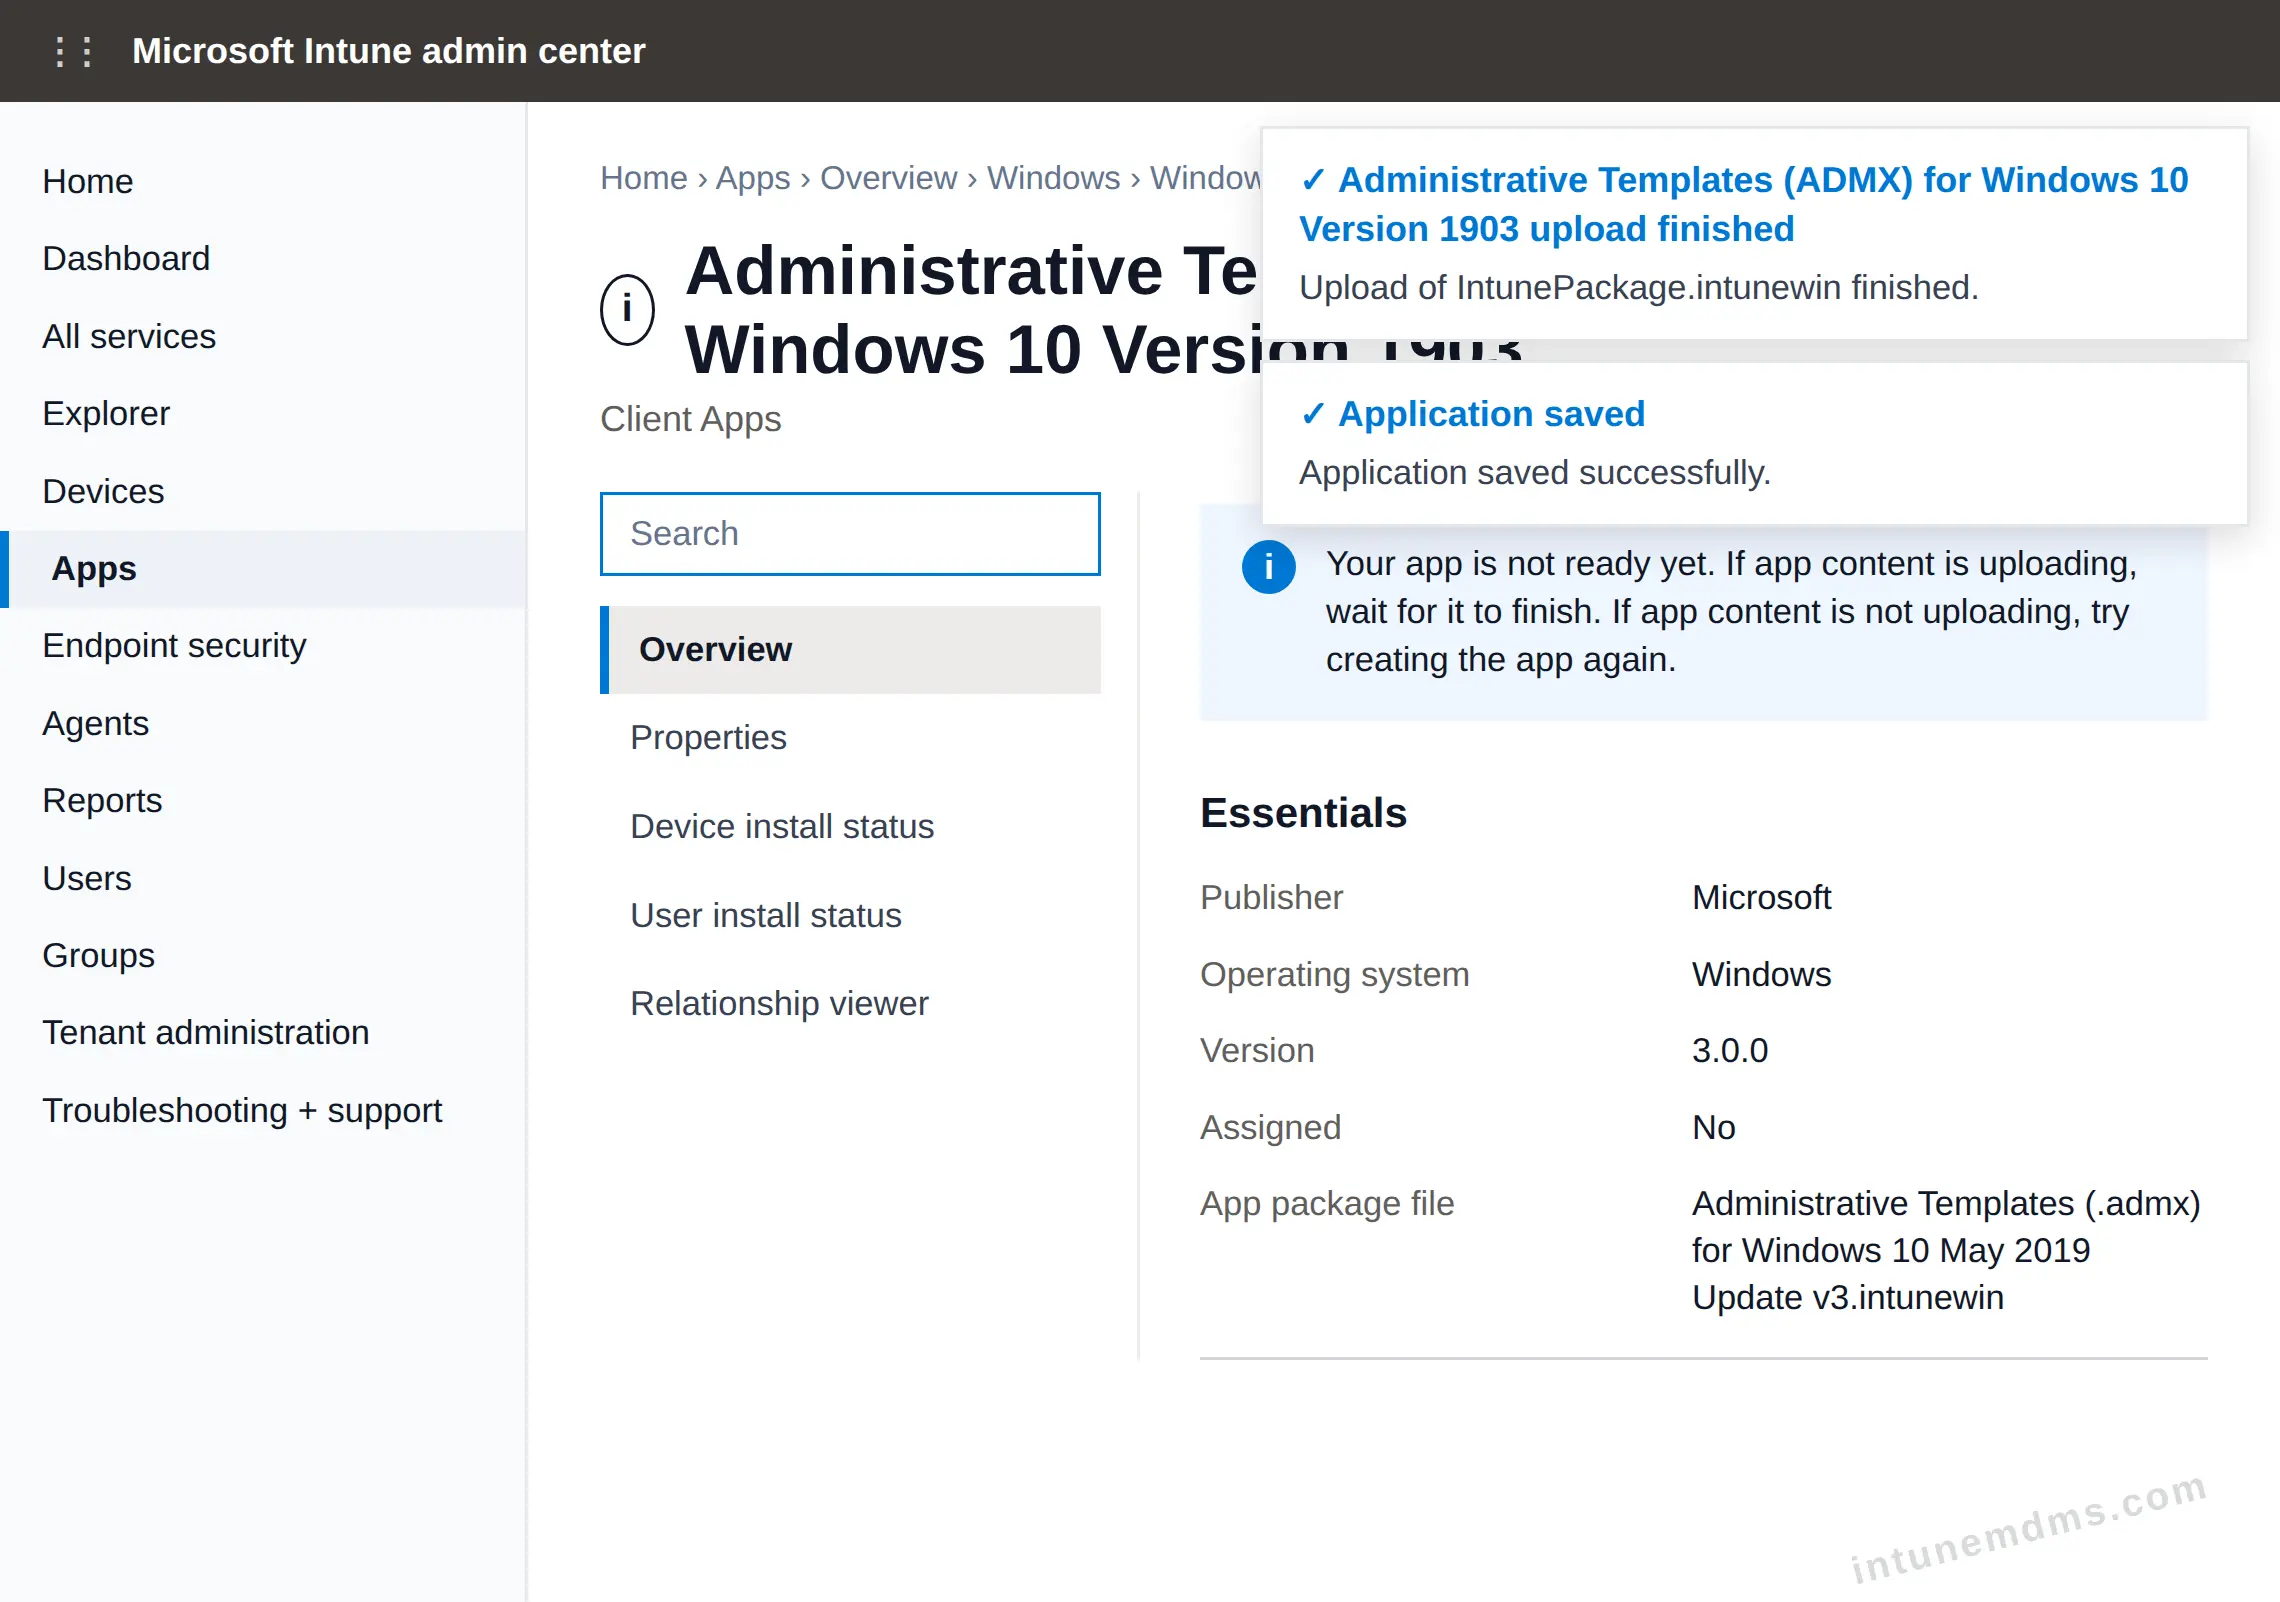
Task: Click the ADMX upload finished notification title
Action: (1744, 204)
